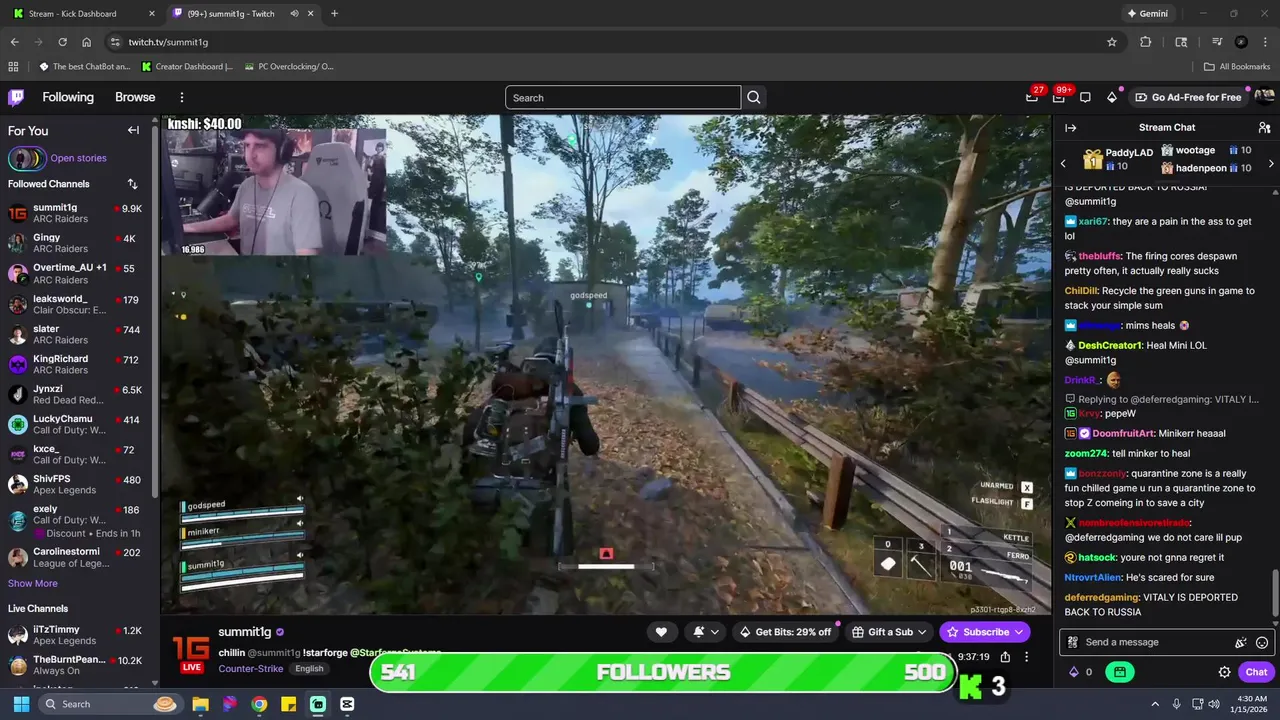Collapse the For You sidebar arrow

click(133, 130)
